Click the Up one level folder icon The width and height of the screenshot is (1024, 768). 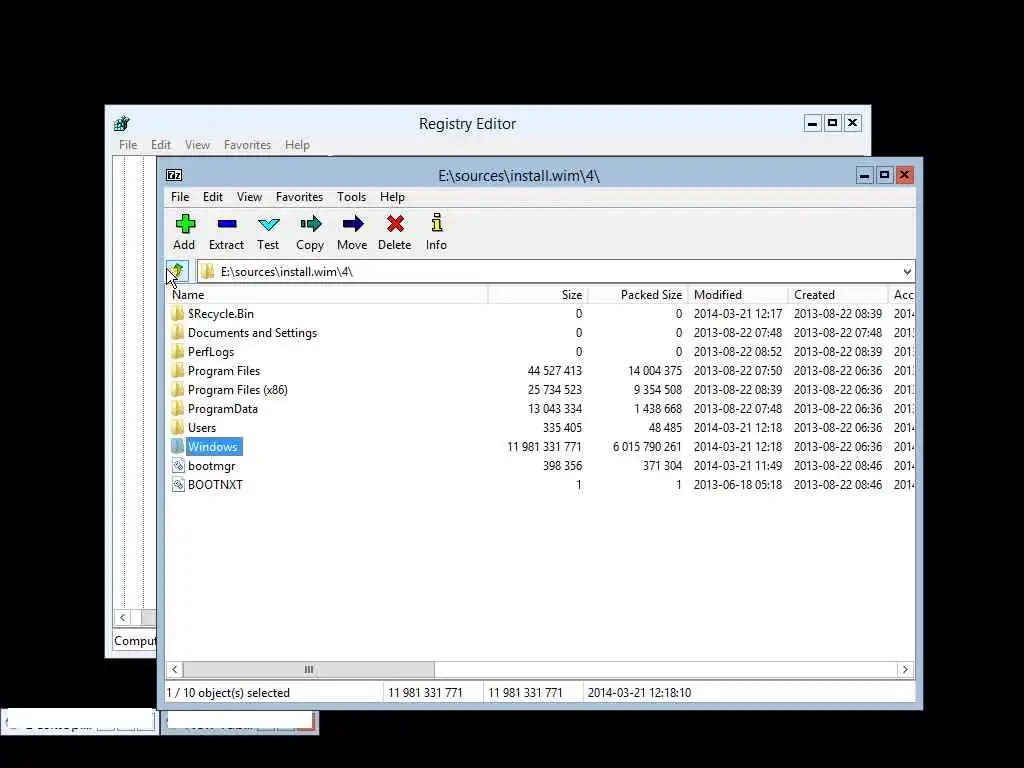tap(177, 271)
